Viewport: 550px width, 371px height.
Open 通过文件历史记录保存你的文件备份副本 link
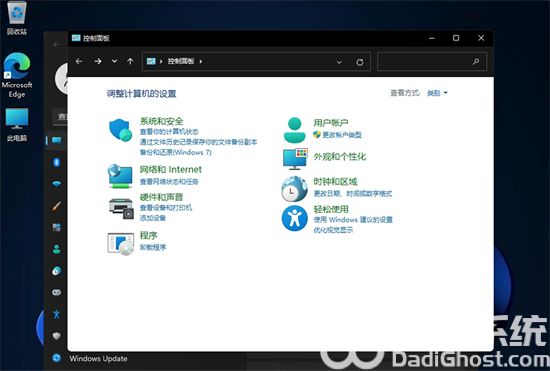(x=199, y=142)
